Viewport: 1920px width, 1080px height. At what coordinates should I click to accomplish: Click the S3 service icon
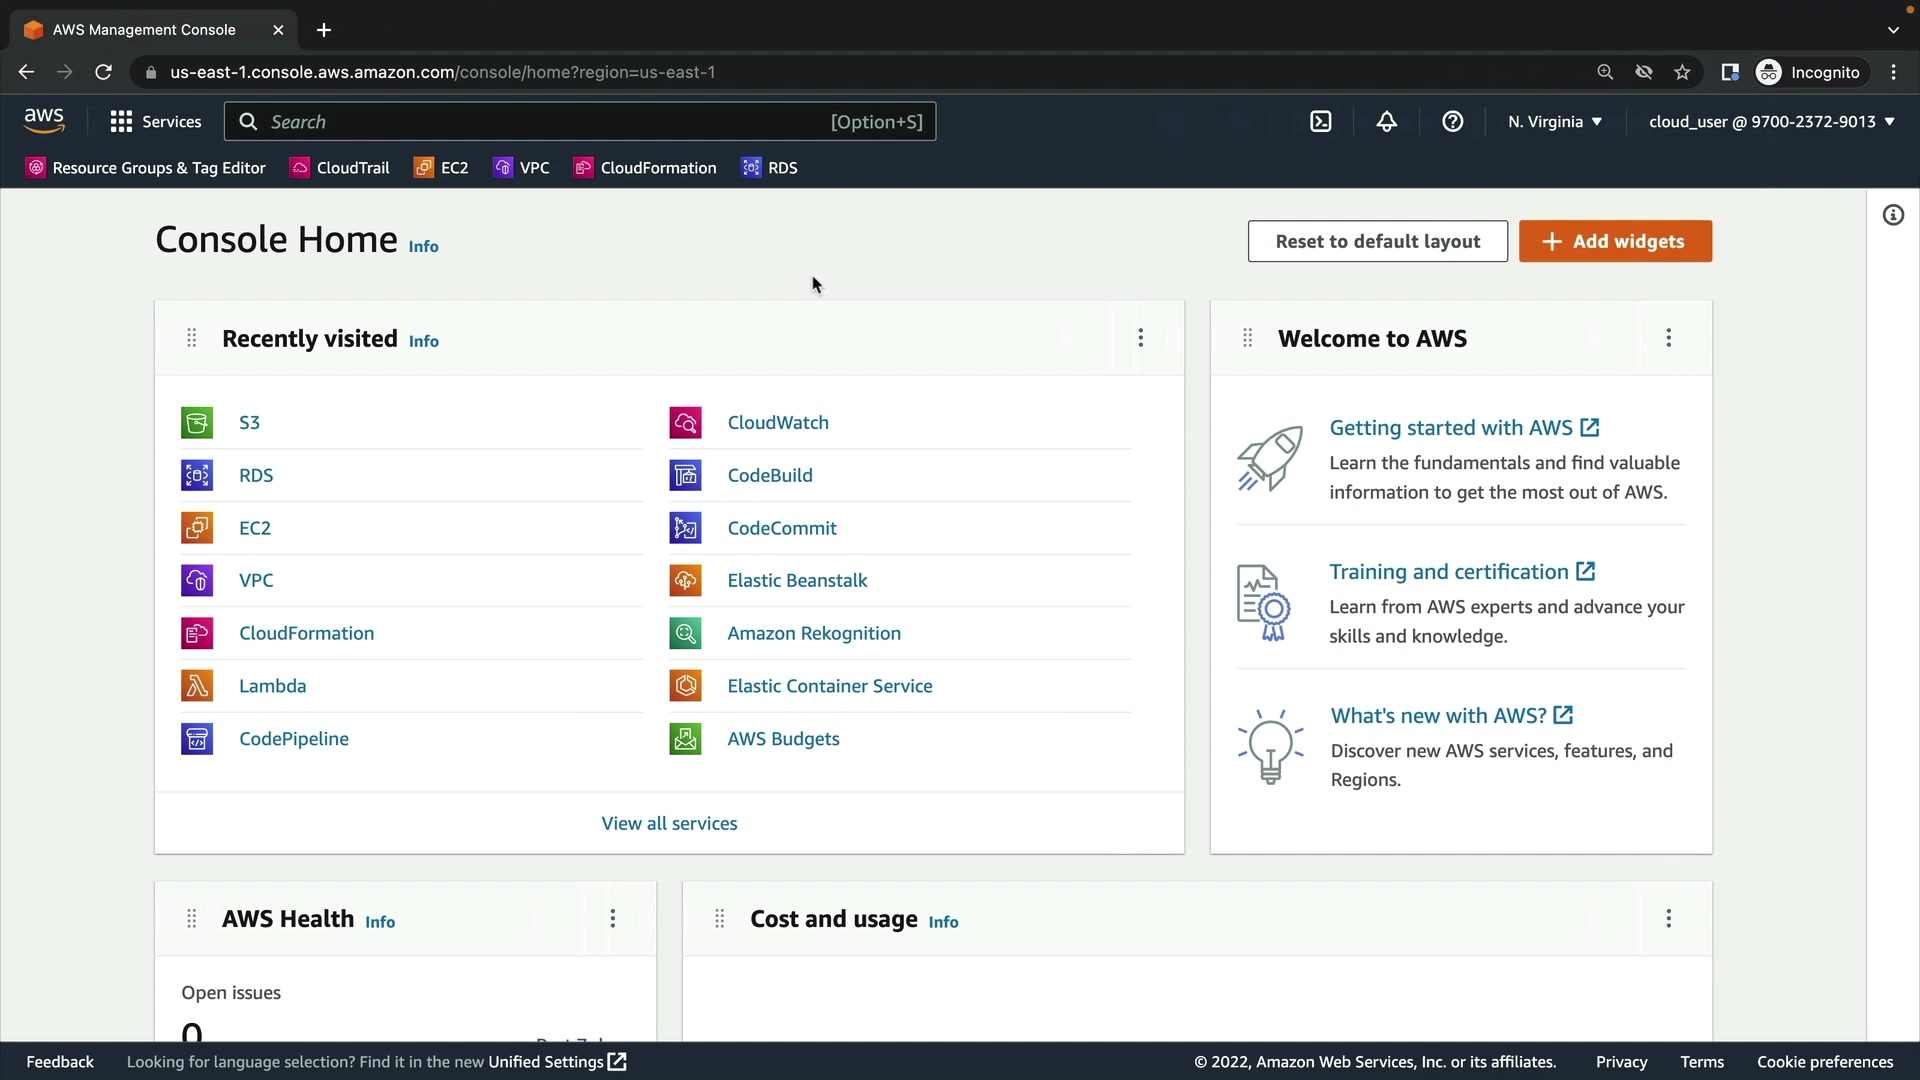197,423
